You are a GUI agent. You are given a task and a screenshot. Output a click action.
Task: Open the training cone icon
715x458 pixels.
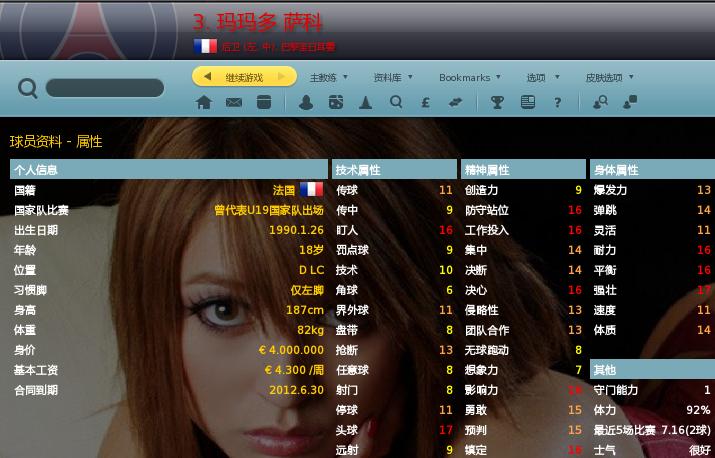365,102
